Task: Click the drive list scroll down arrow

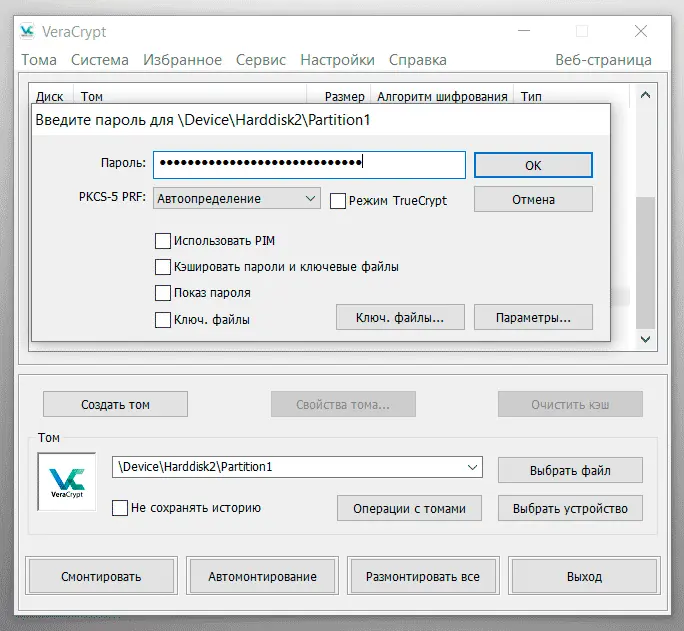Action: point(645,339)
